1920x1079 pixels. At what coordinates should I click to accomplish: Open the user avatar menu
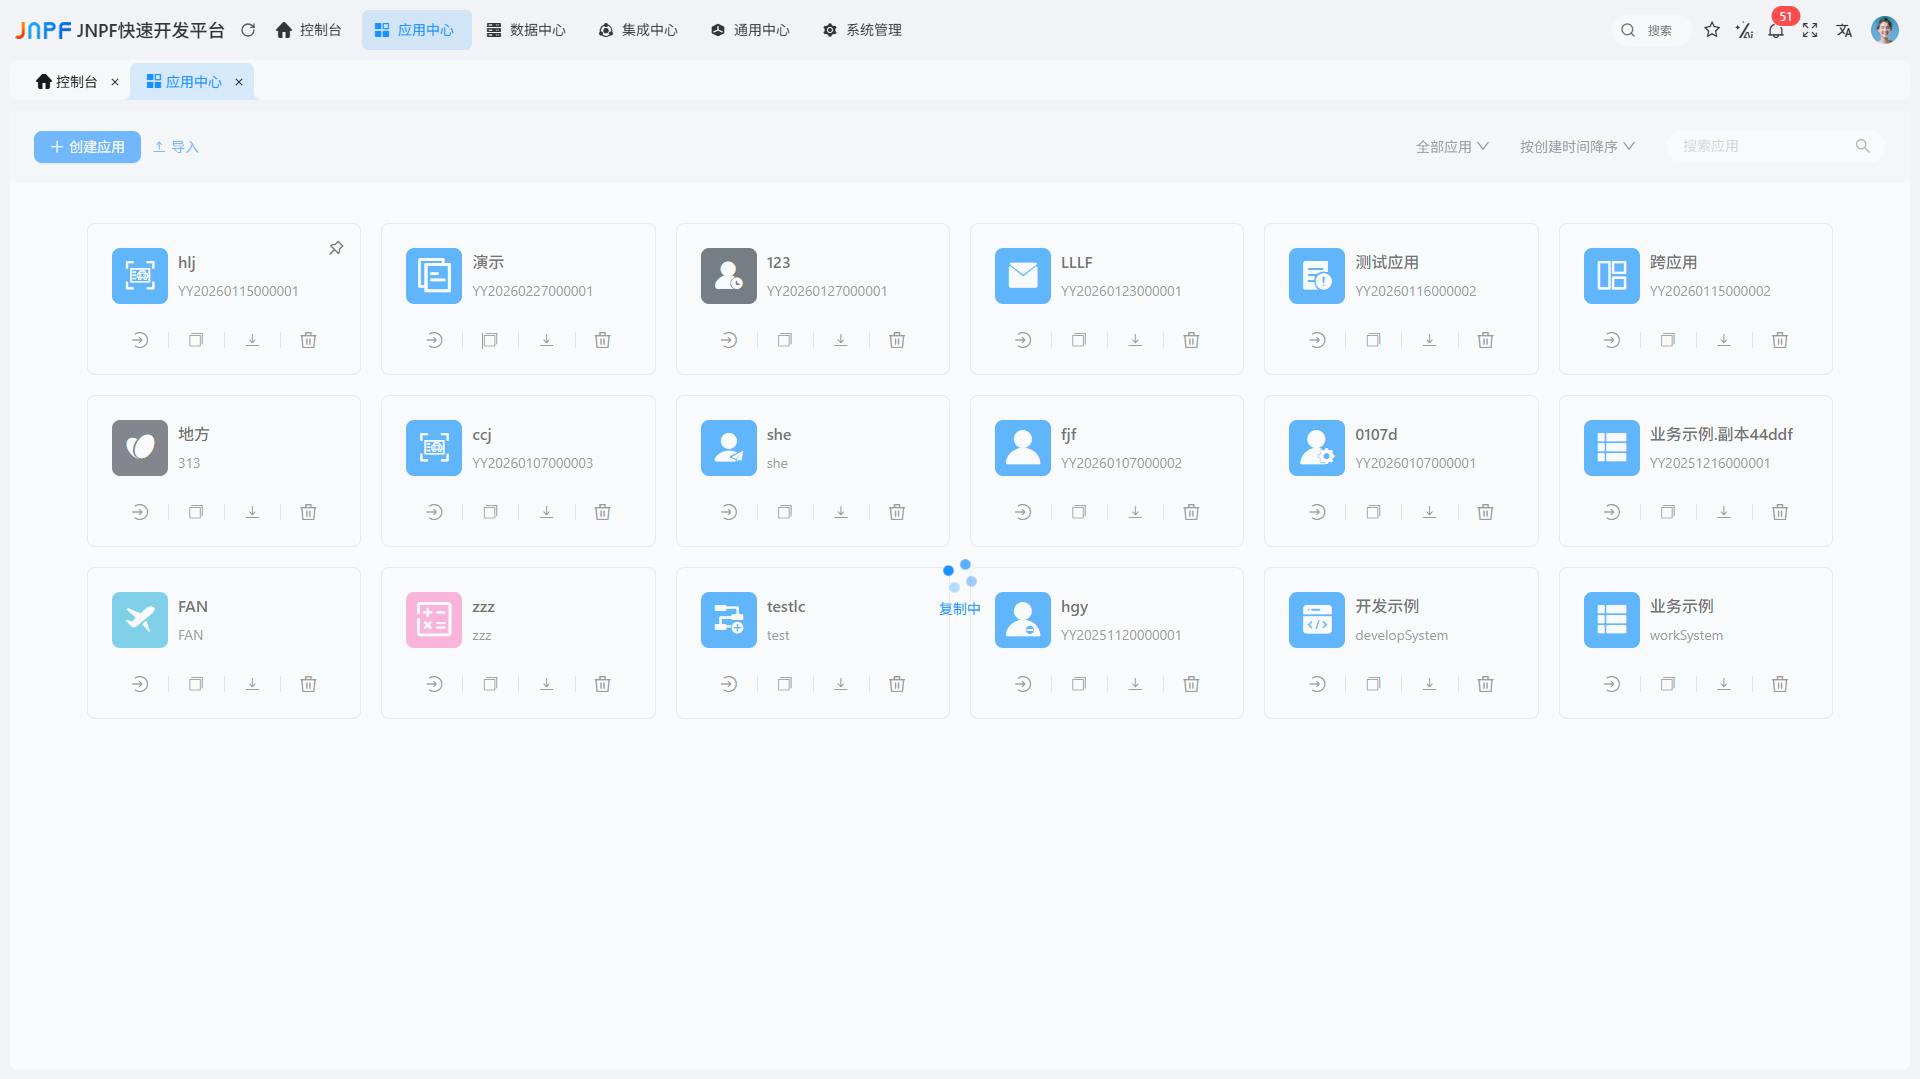(x=1884, y=31)
